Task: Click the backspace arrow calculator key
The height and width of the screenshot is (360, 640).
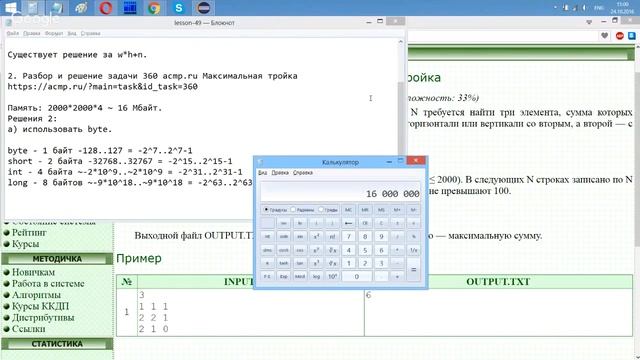Action: (348, 223)
